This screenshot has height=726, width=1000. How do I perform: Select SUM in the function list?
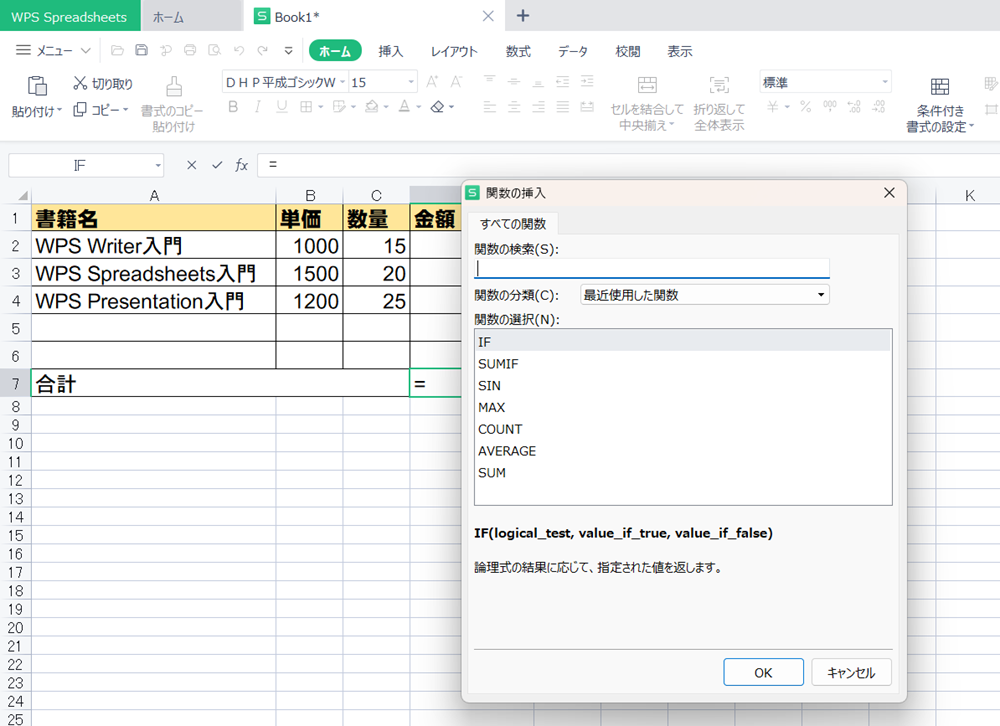point(682,473)
